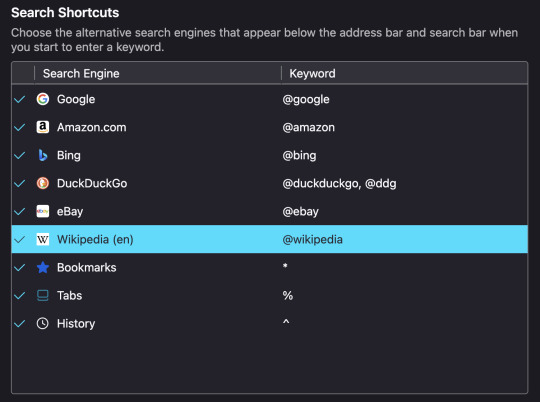Select the Google engine name
Image resolution: width=540 pixels, height=402 pixels.
(x=76, y=99)
